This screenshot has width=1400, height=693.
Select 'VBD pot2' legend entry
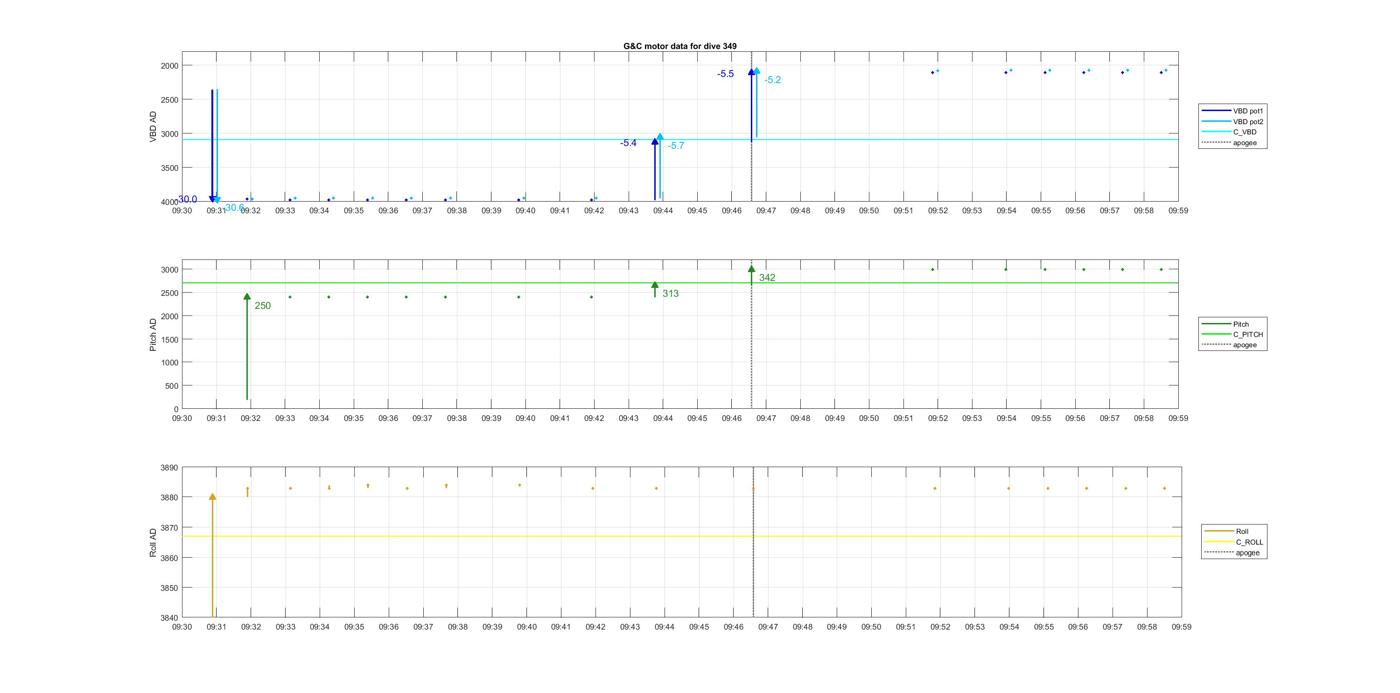point(1233,121)
